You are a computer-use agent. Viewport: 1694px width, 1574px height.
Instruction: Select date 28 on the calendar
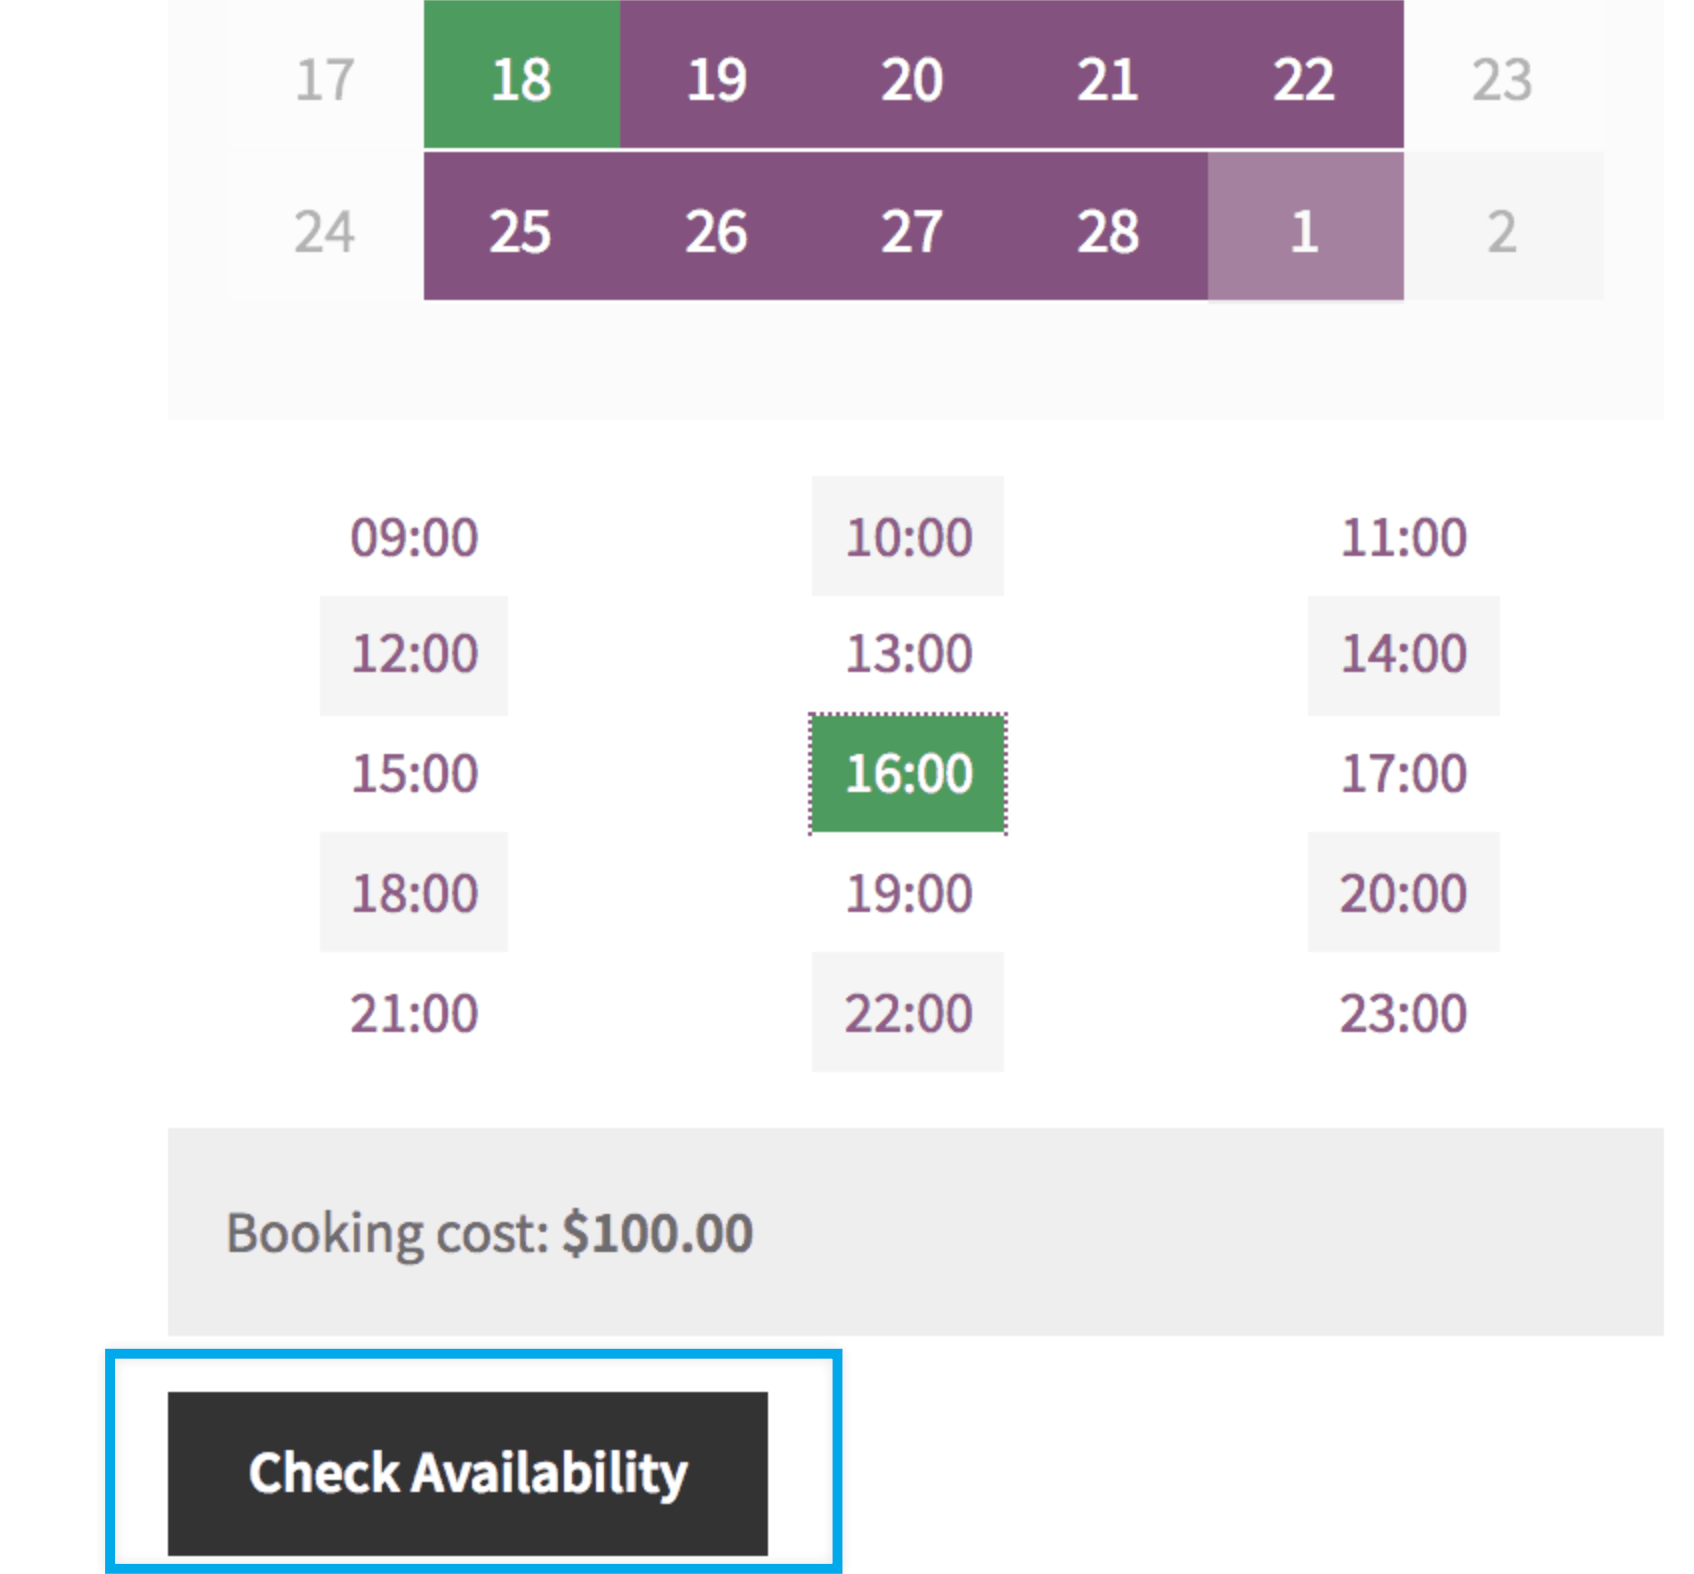(1108, 233)
